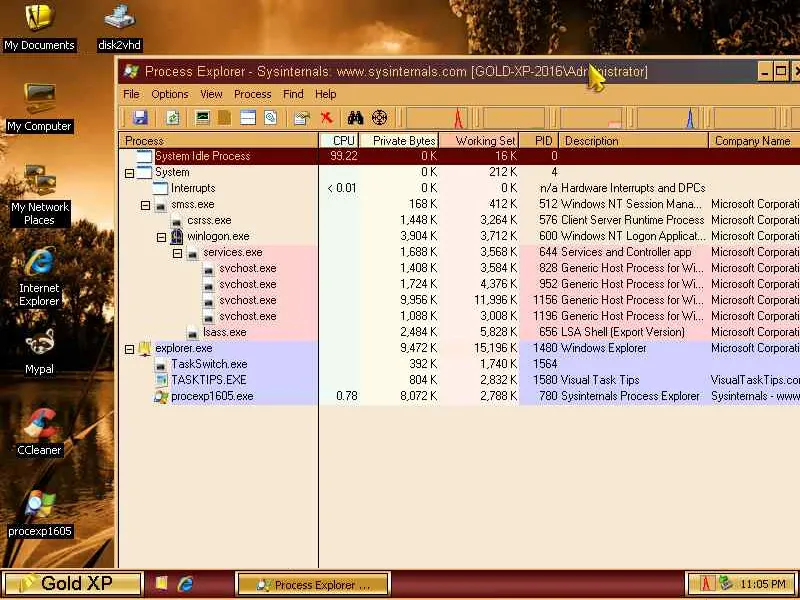800x600 pixels.
Task: Click the "99.22" CPU value
Action: coord(344,156)
